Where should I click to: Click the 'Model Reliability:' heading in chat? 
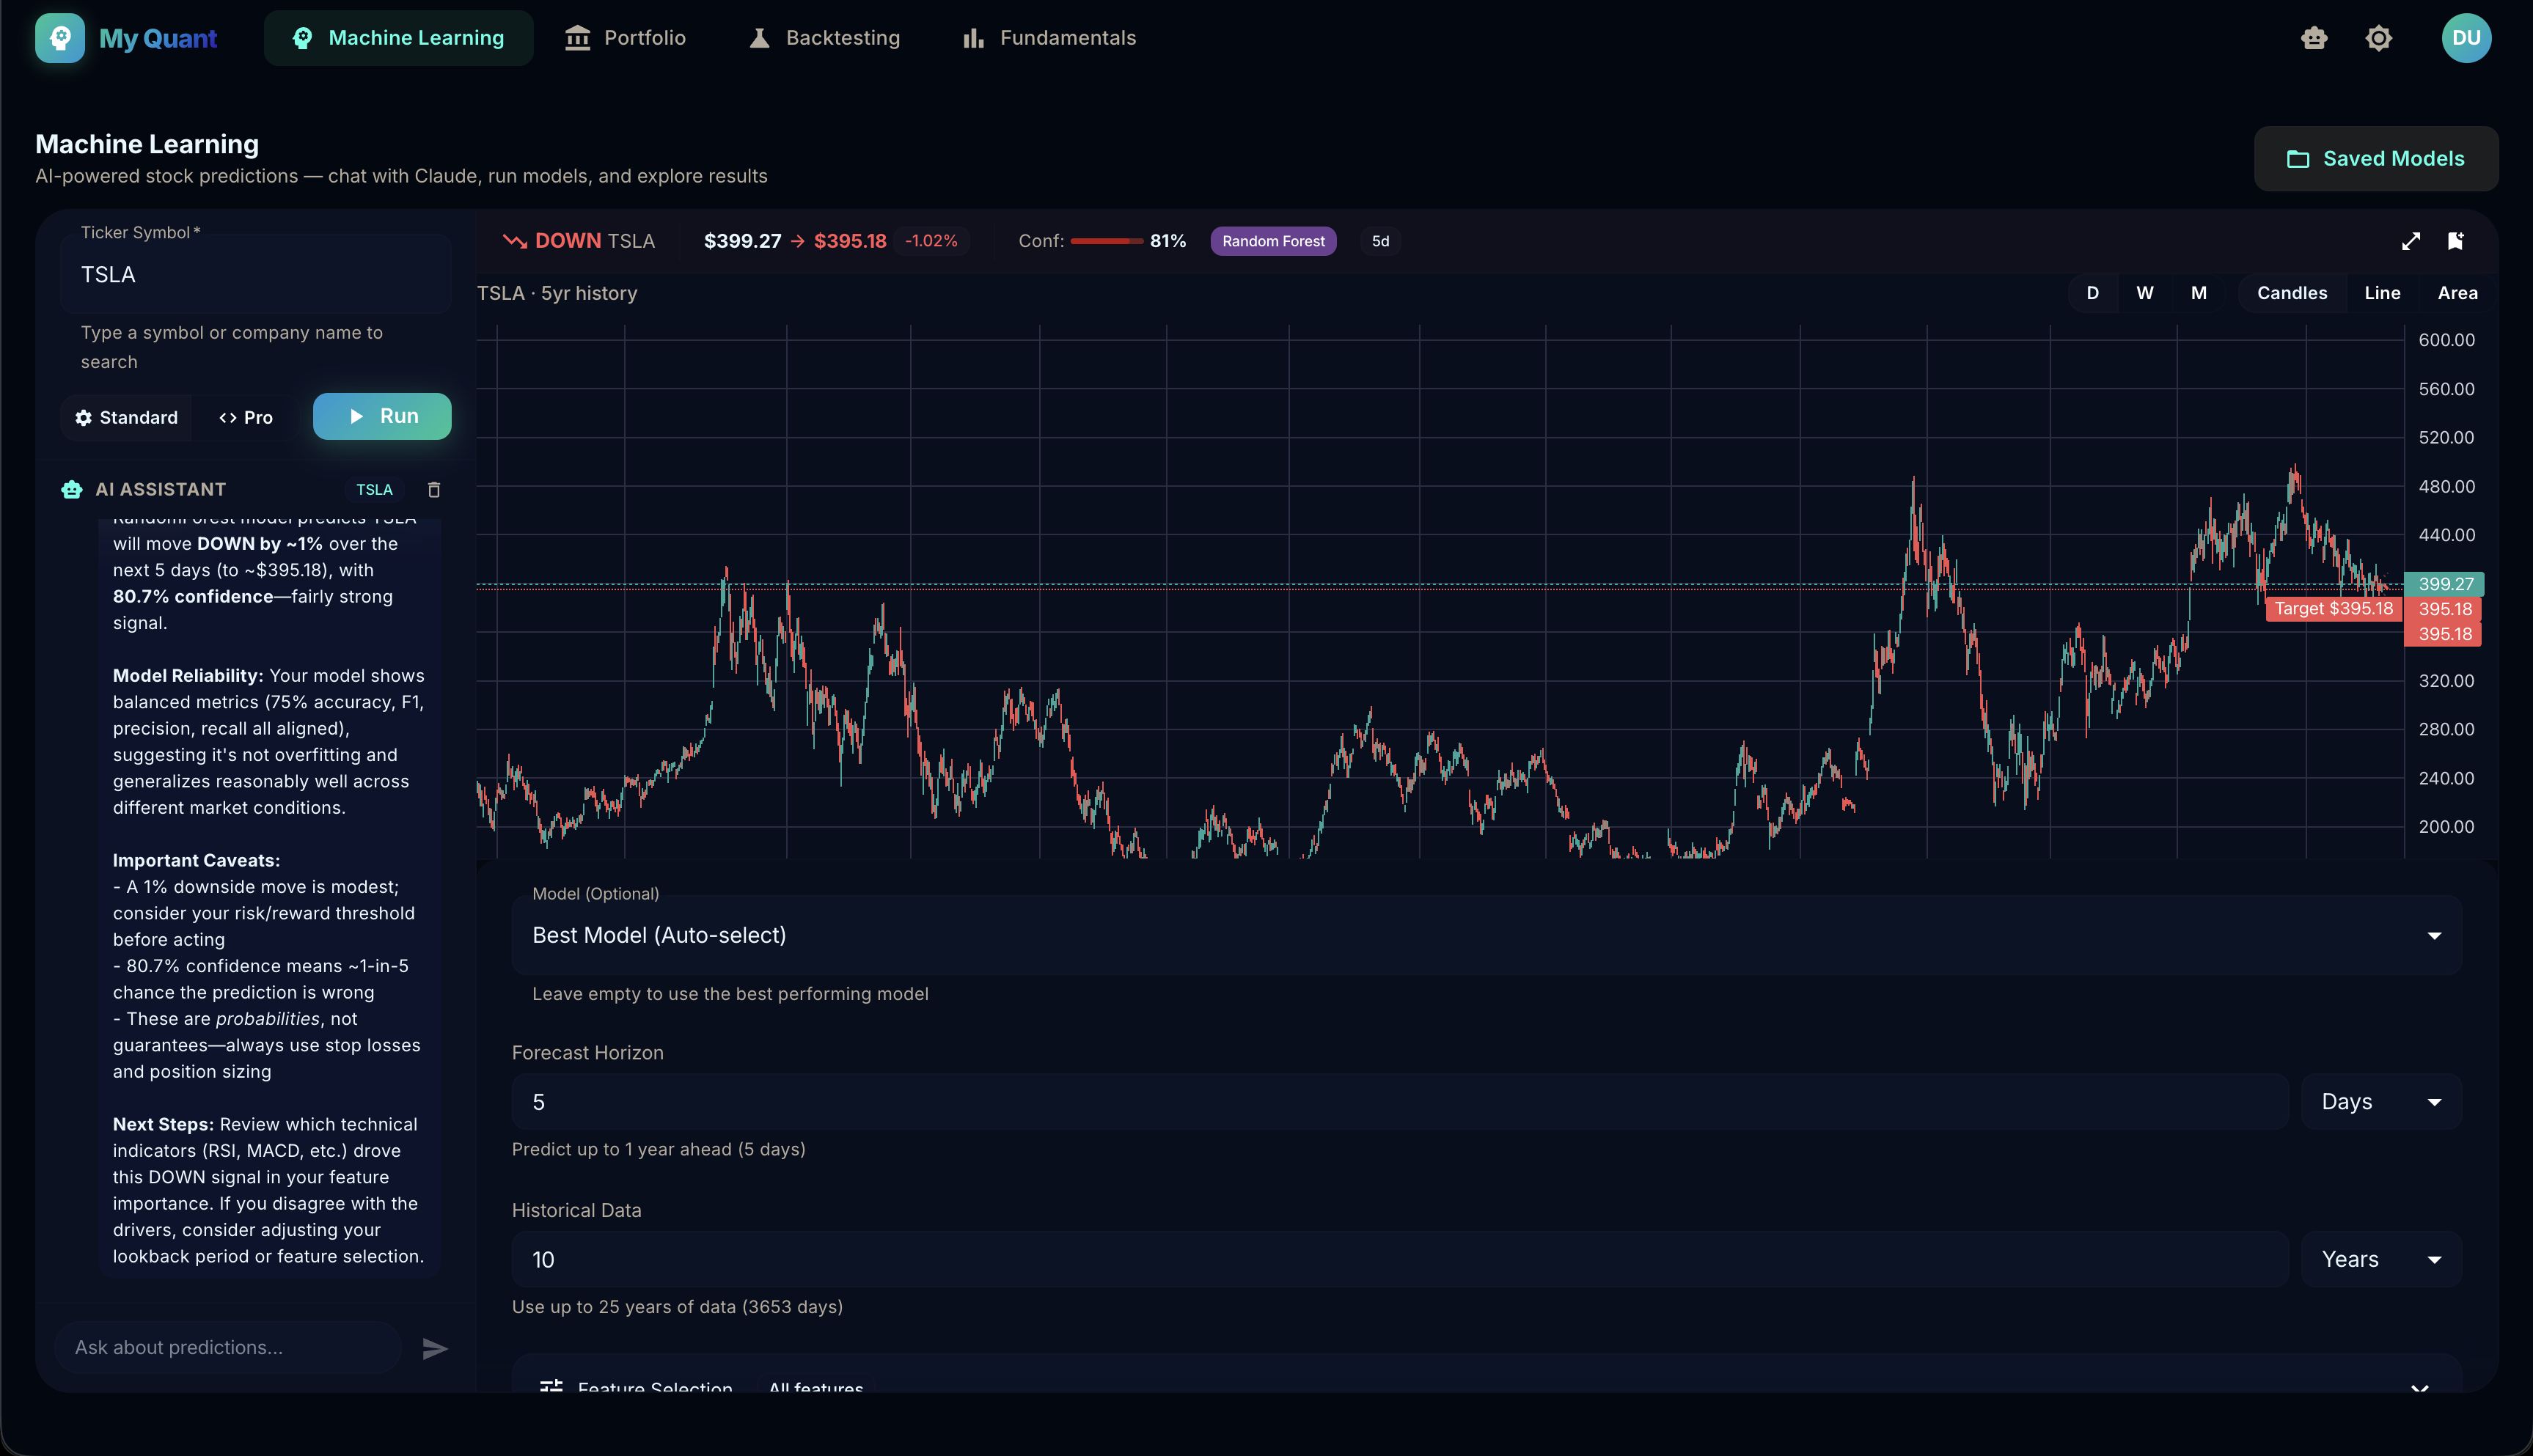pyautogui.click(x=188, y=676)
